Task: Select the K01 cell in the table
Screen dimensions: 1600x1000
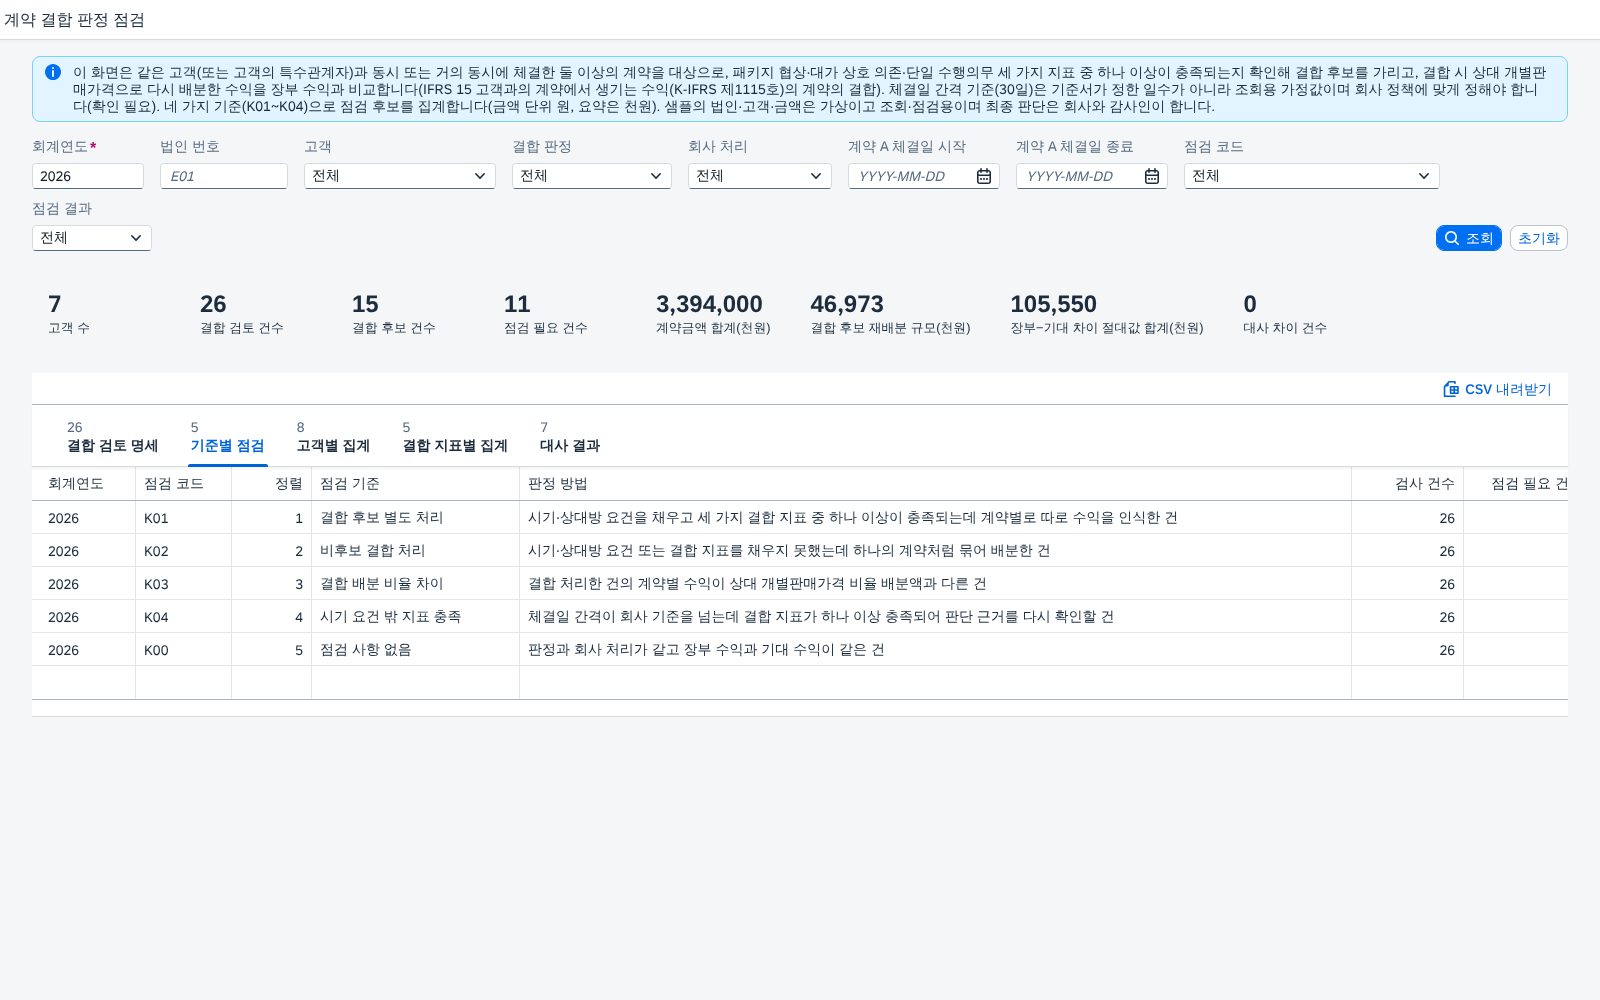Action: [183, 518]
